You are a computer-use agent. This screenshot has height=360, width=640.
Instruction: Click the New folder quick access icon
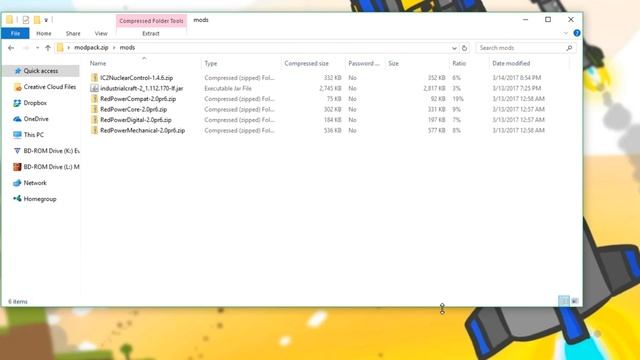[x=37, y=20]
